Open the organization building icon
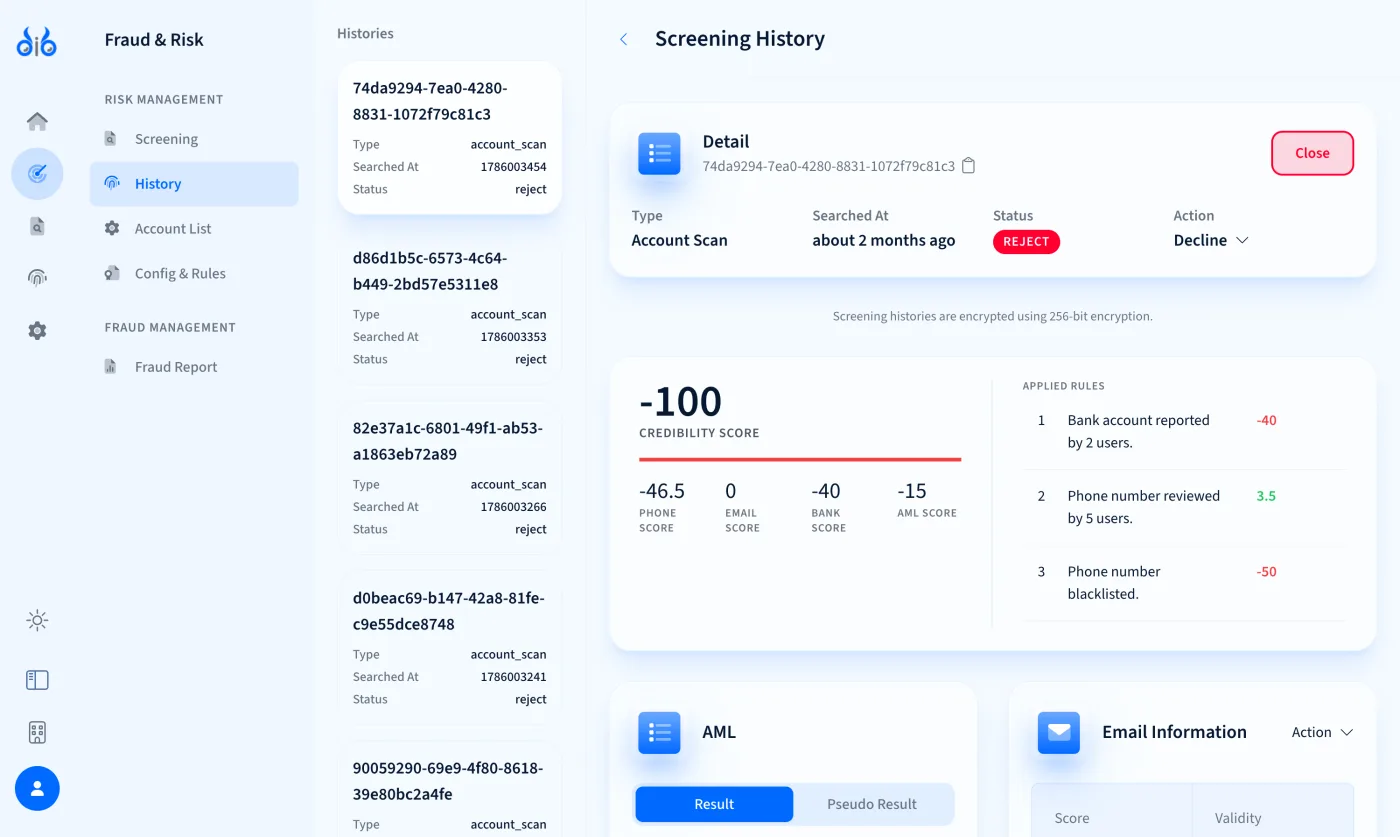 37,733
